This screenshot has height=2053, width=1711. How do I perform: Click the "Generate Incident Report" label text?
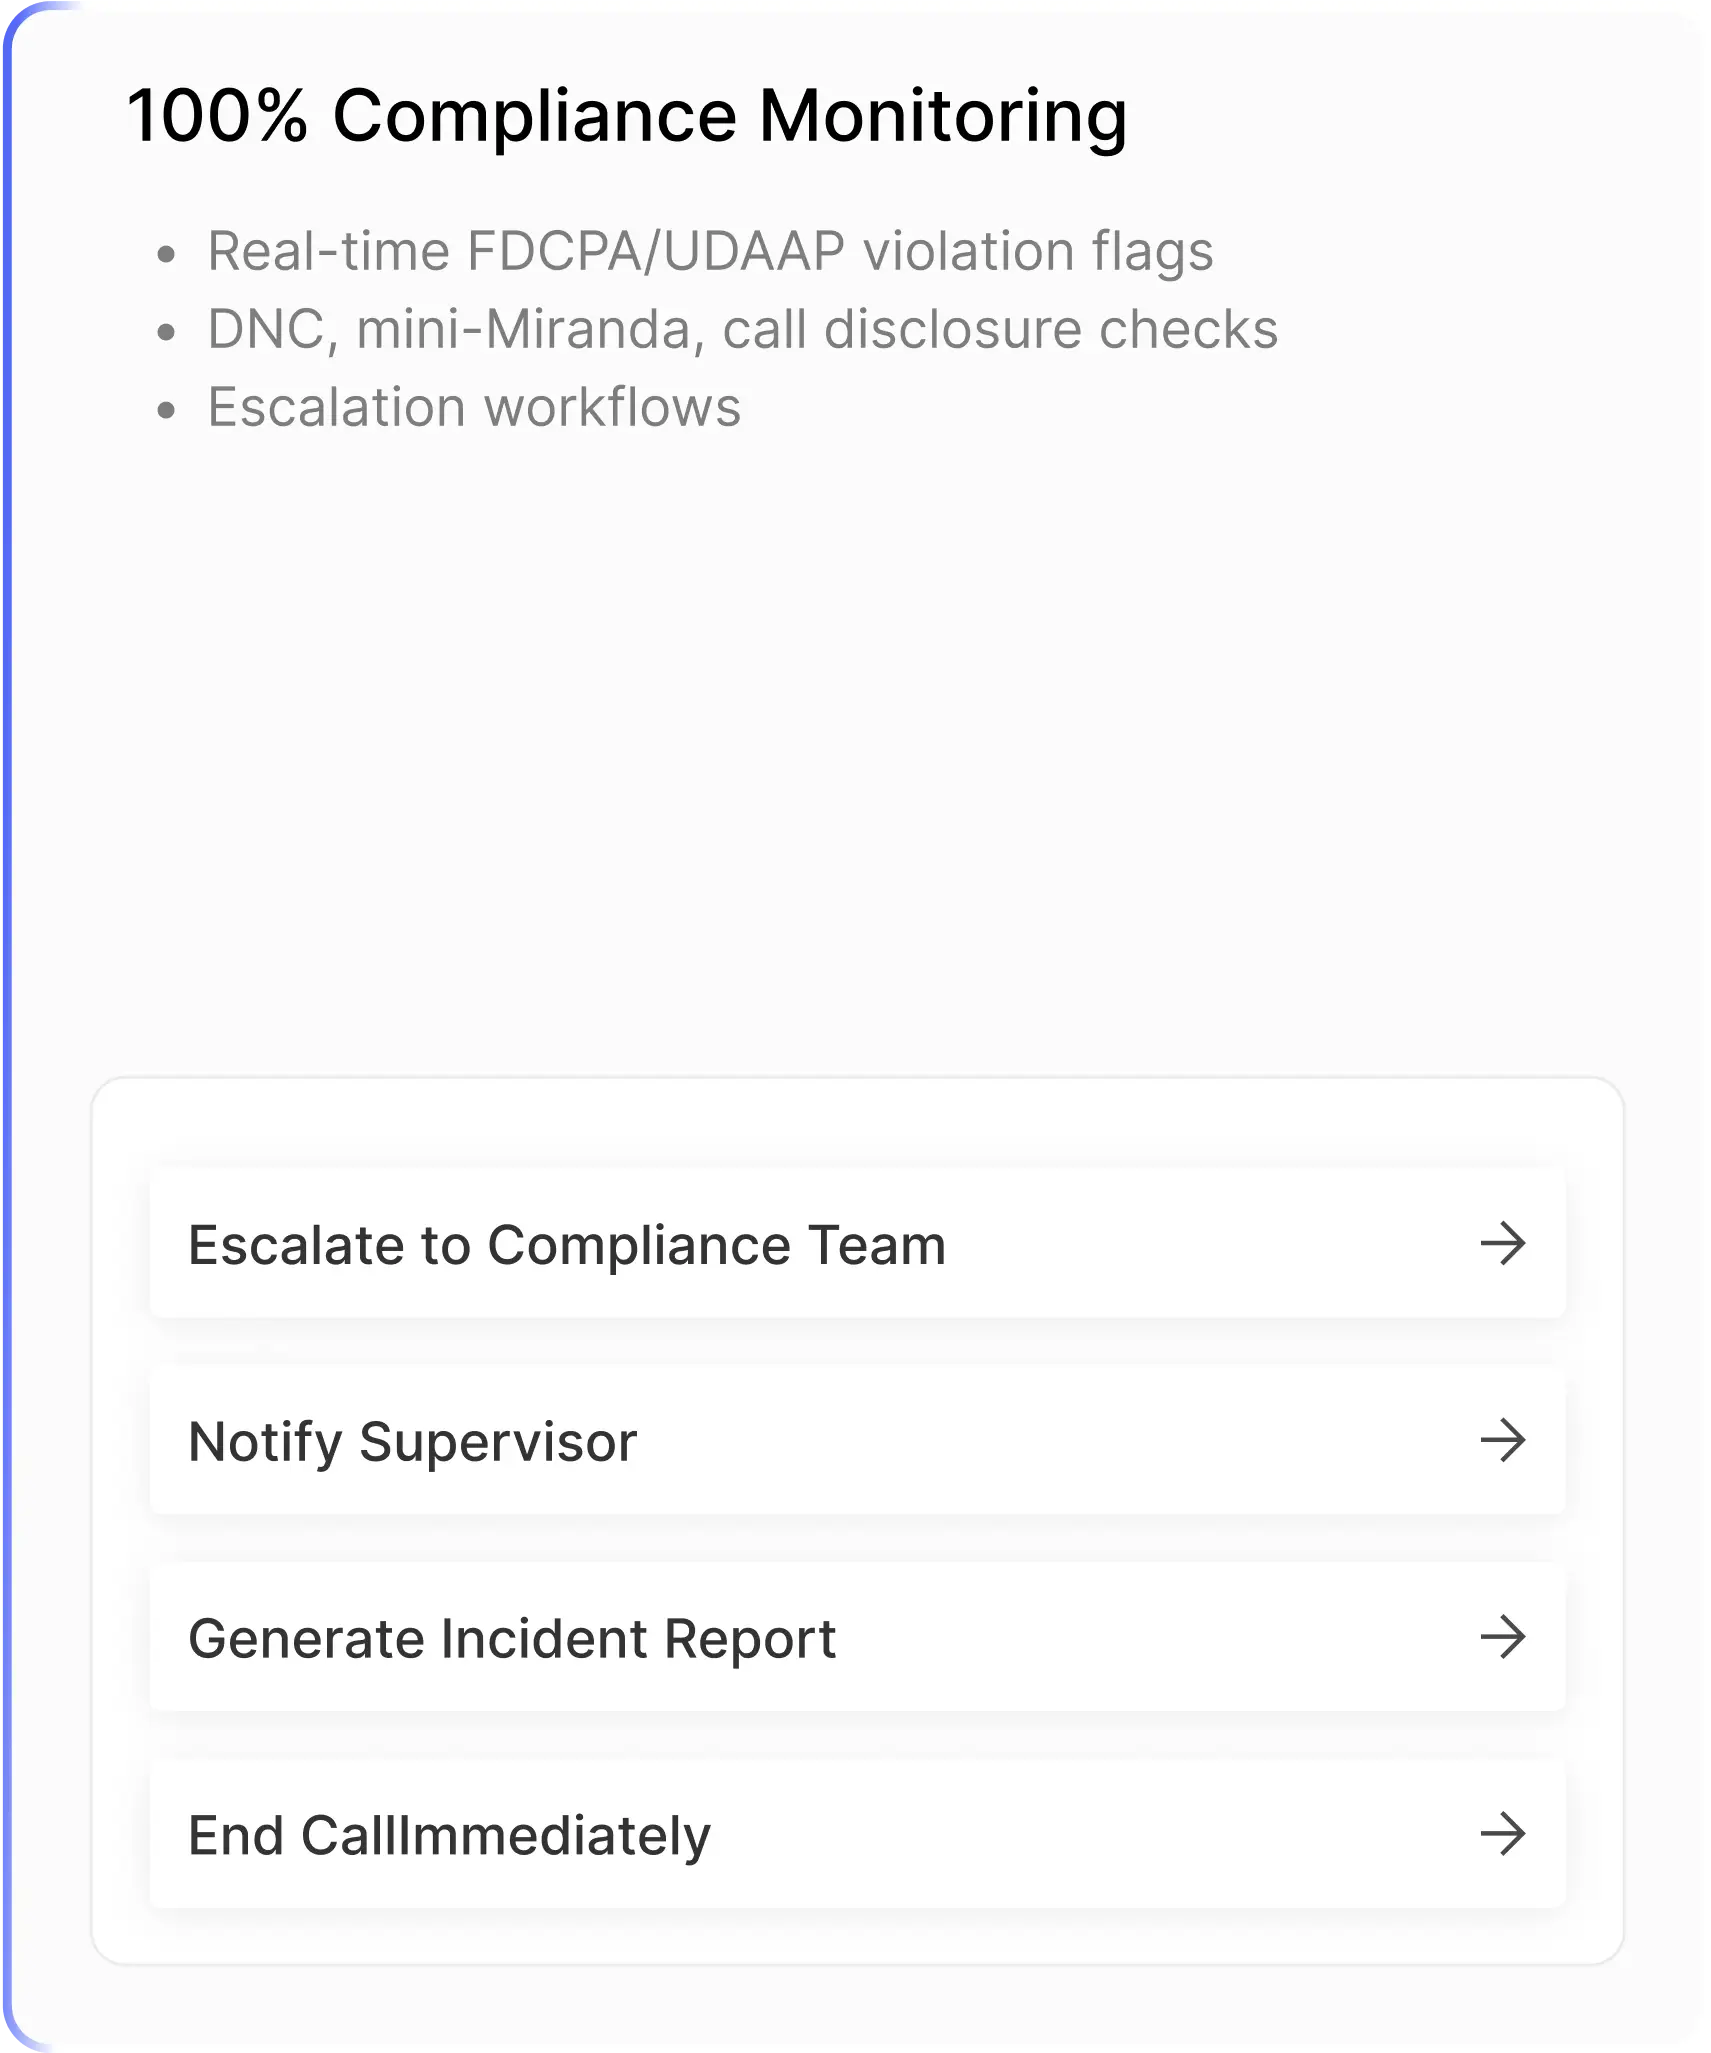coord(511,1638)
